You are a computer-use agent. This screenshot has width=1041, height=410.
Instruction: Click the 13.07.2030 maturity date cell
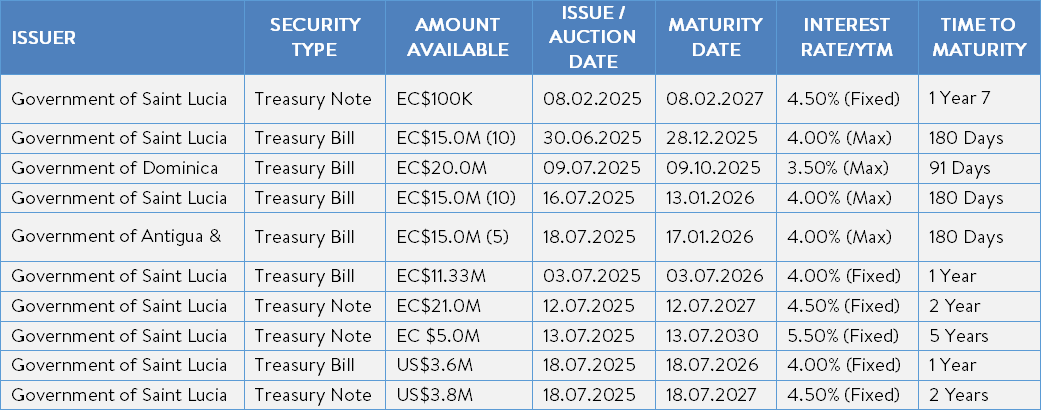[716, 336]
